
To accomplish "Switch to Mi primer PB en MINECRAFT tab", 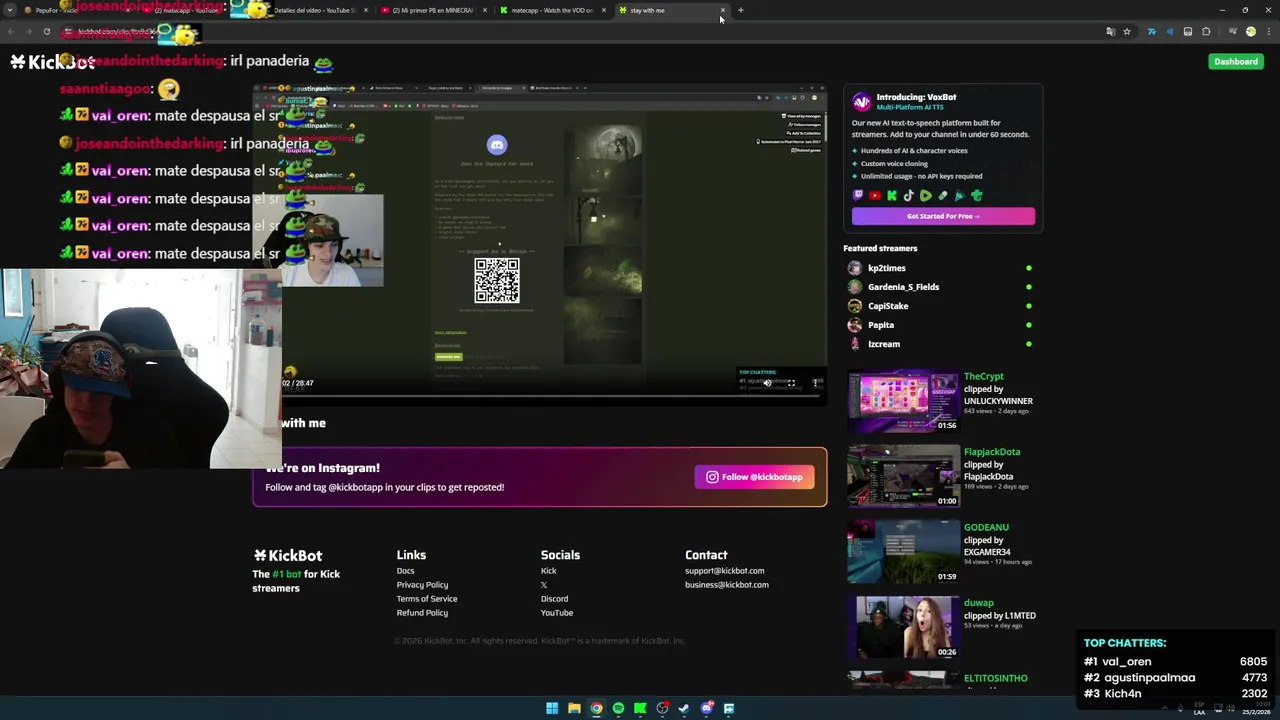I will [x=433, y=10].
